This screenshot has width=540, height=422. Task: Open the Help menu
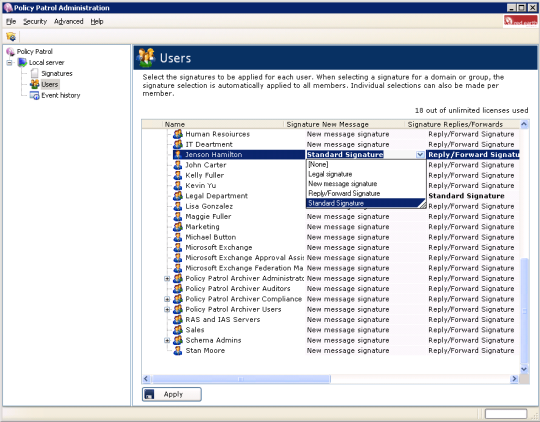pos(97,21)
